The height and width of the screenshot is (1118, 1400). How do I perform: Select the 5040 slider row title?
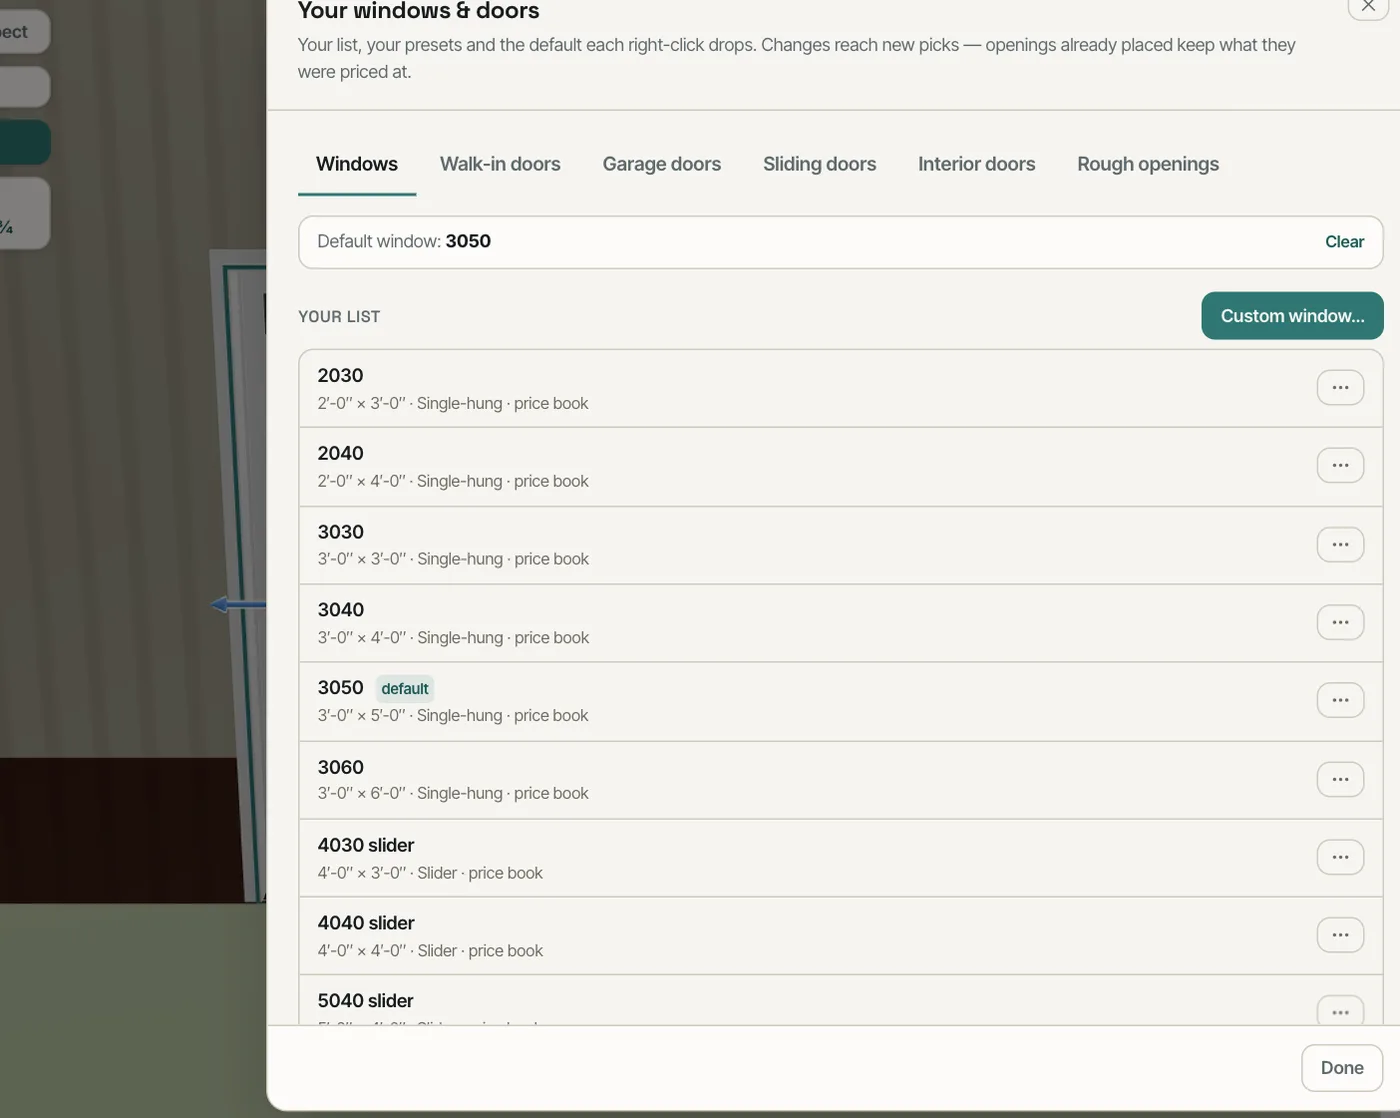point(366,1001)
